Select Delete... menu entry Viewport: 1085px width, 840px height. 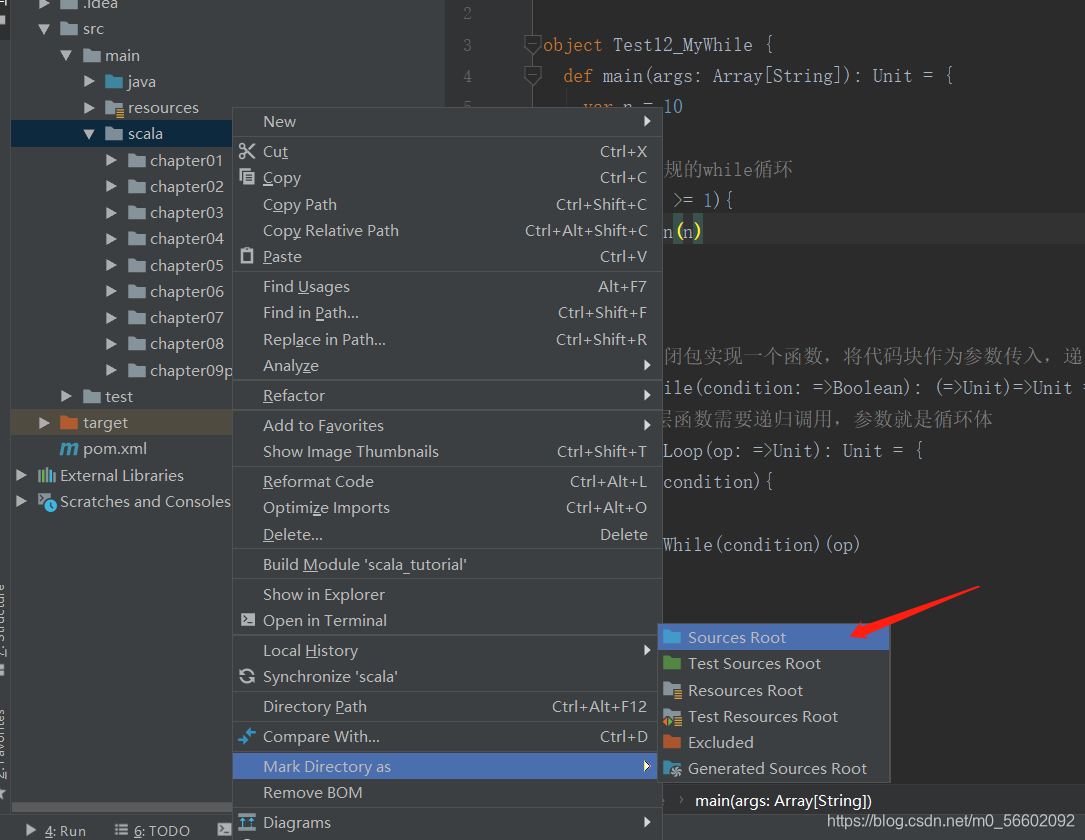448,534
